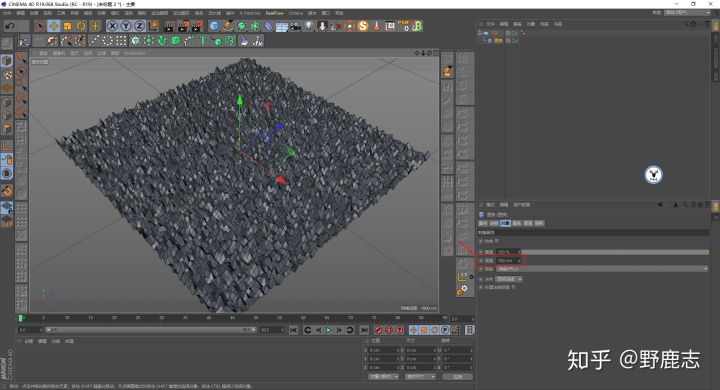Click the PSR 0 reset icon

pos(403,26)
